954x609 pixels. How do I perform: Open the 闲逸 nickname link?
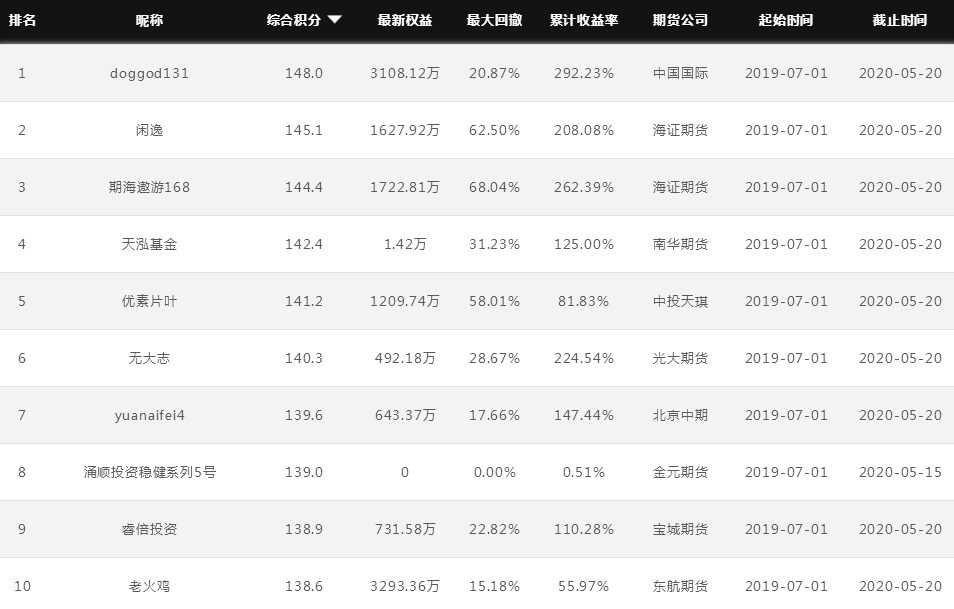coord(150,130)
